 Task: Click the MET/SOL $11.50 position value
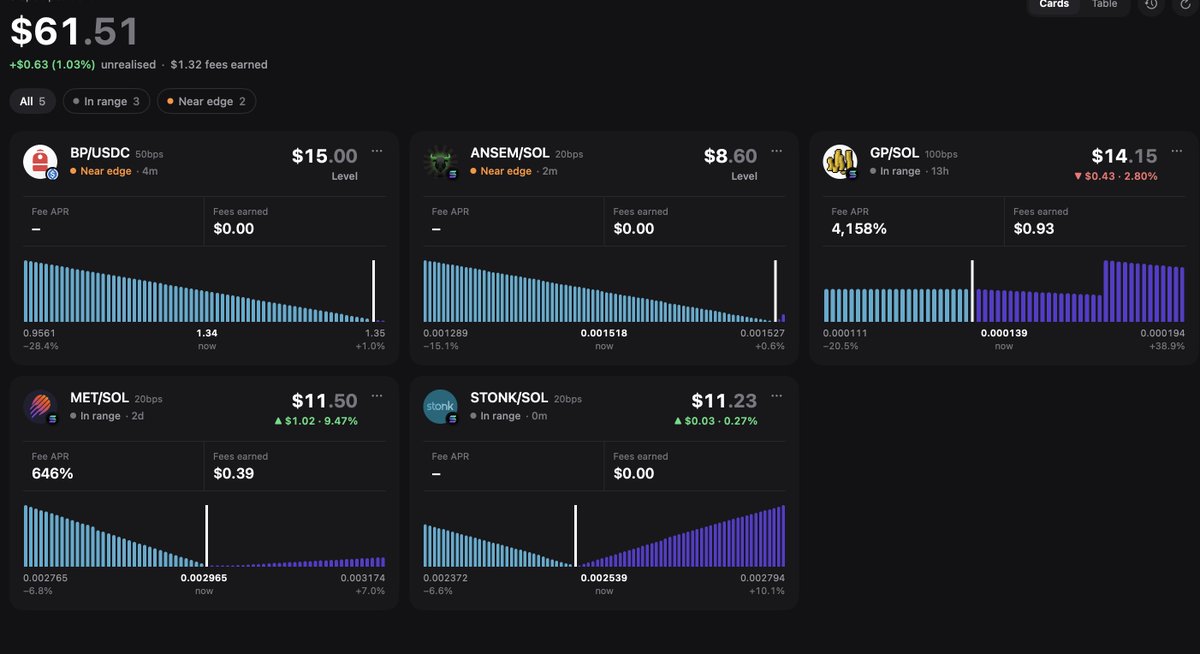324,401
